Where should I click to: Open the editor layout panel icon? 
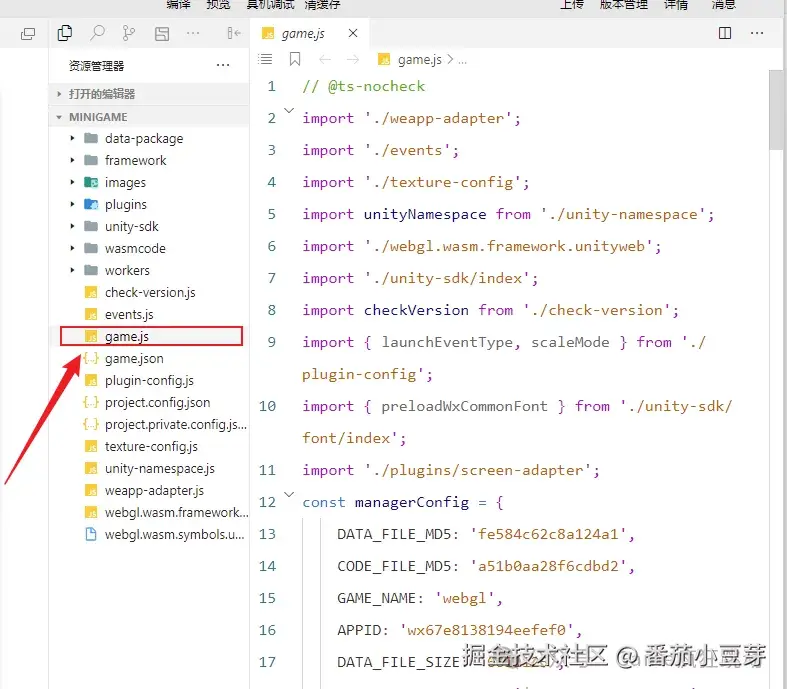[x=162, y=34]
